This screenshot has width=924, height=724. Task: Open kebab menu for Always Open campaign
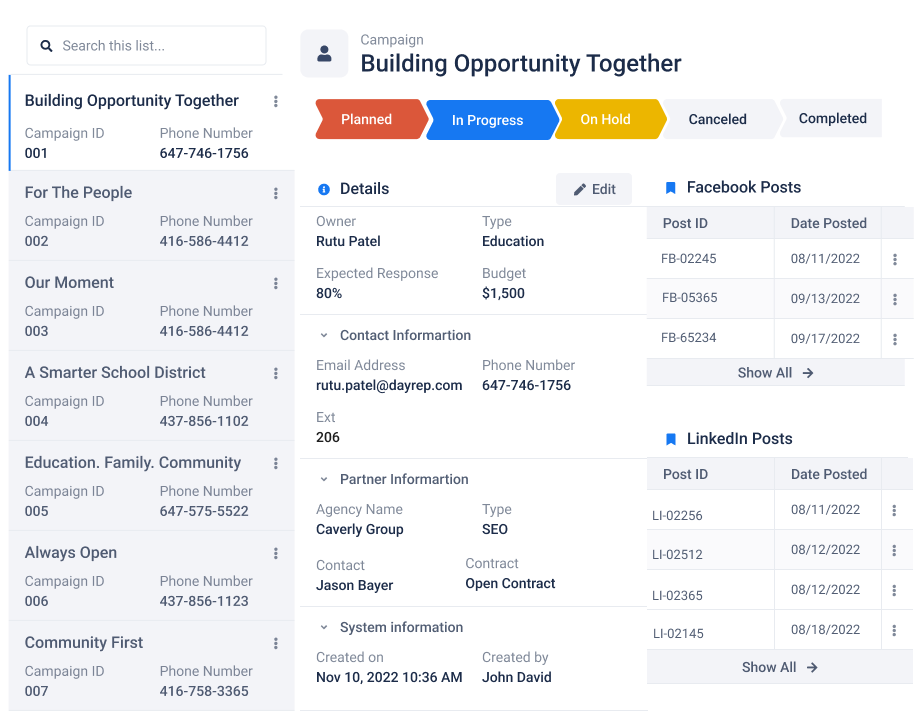click(x=275, y=553)
